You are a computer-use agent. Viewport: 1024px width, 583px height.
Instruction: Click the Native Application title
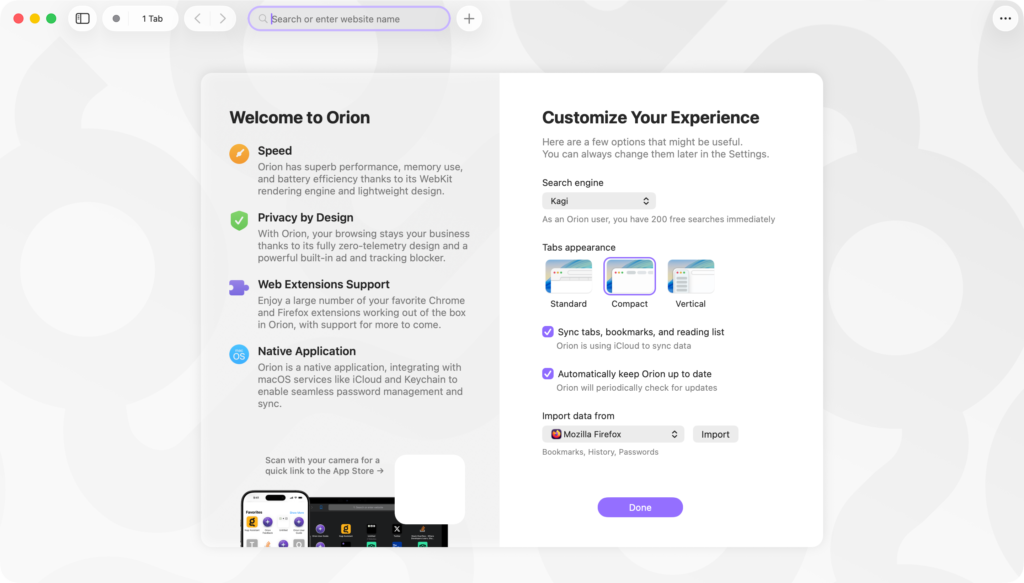[x=306, y=351]
